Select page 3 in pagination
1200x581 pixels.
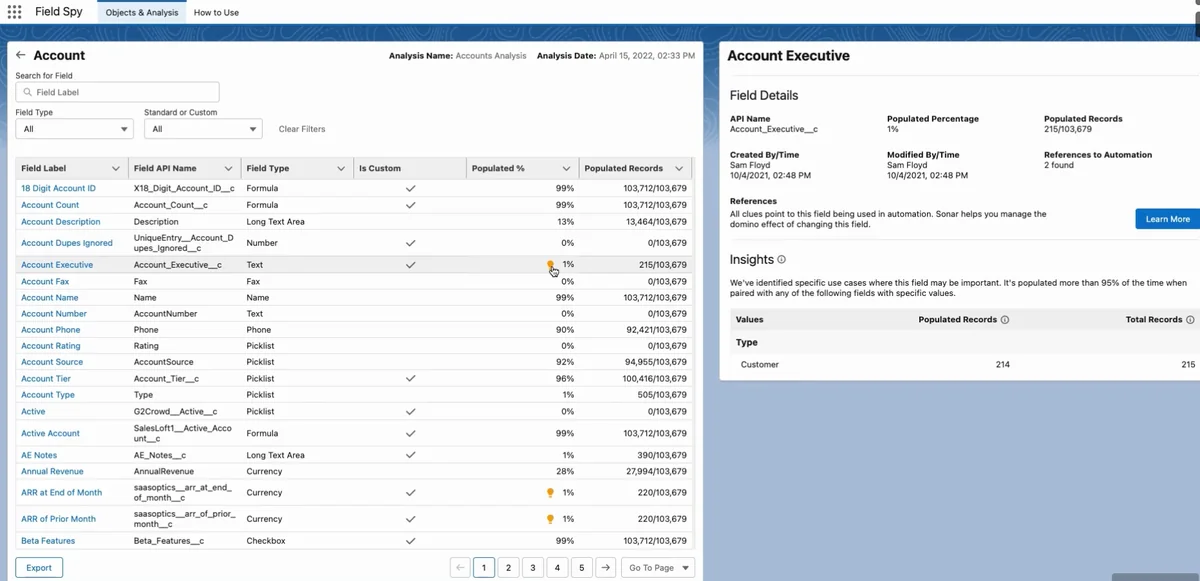(x=533, y=568)
